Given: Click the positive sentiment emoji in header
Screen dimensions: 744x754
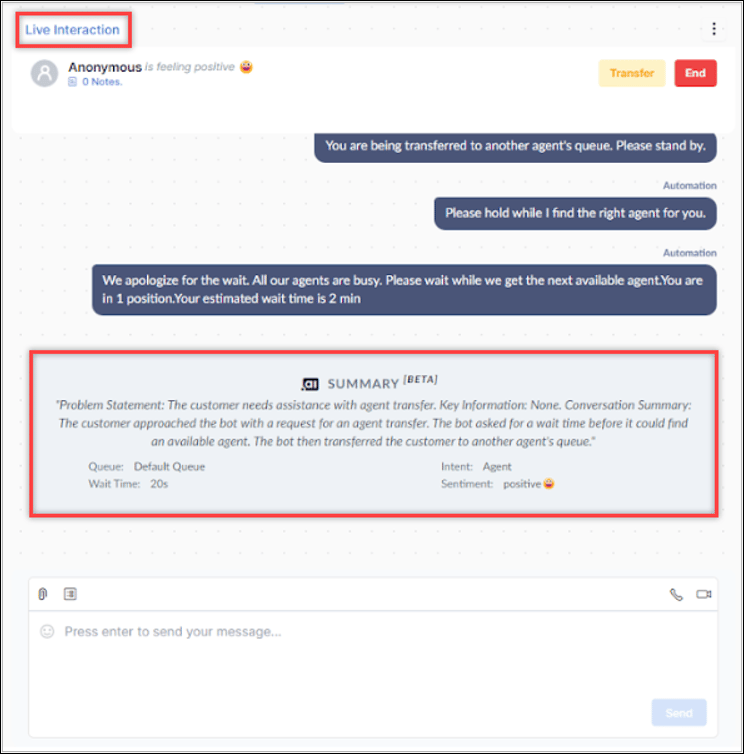Looking at the screenshot, I should click(246, 67).
